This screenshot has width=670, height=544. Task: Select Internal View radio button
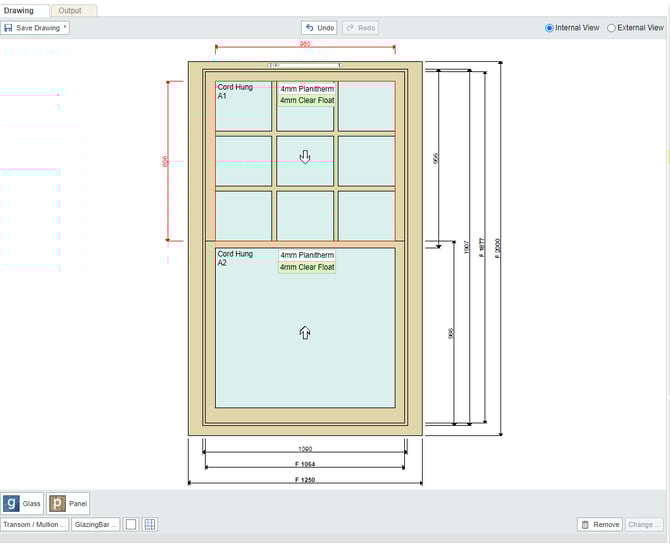point(550,28)
